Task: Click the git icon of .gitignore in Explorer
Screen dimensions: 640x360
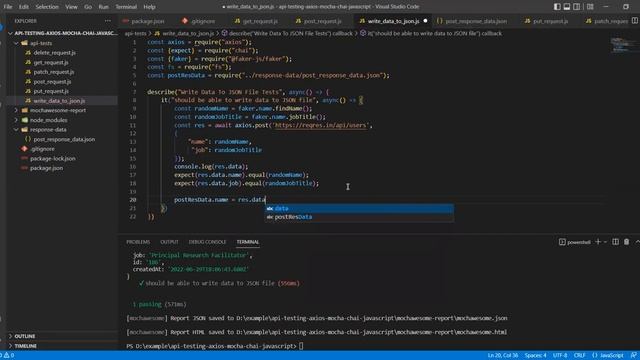Action: pyautogui.click(x=24, y=149)
